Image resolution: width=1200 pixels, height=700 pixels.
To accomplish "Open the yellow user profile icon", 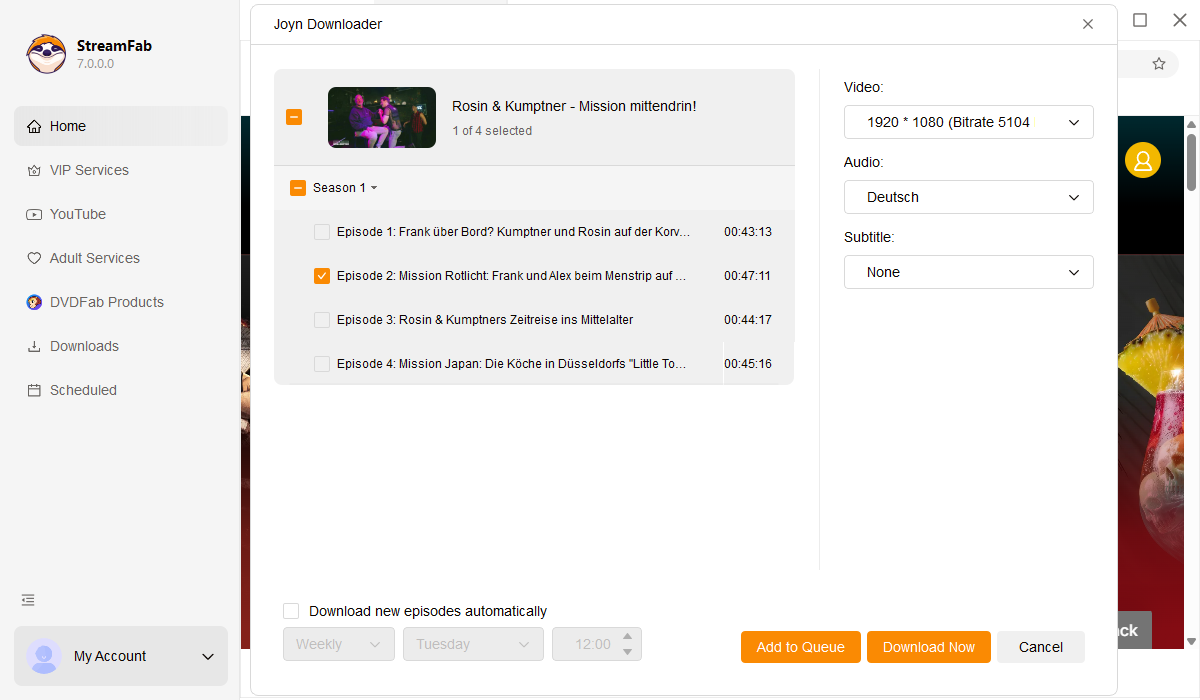I will coord(1142,160).
